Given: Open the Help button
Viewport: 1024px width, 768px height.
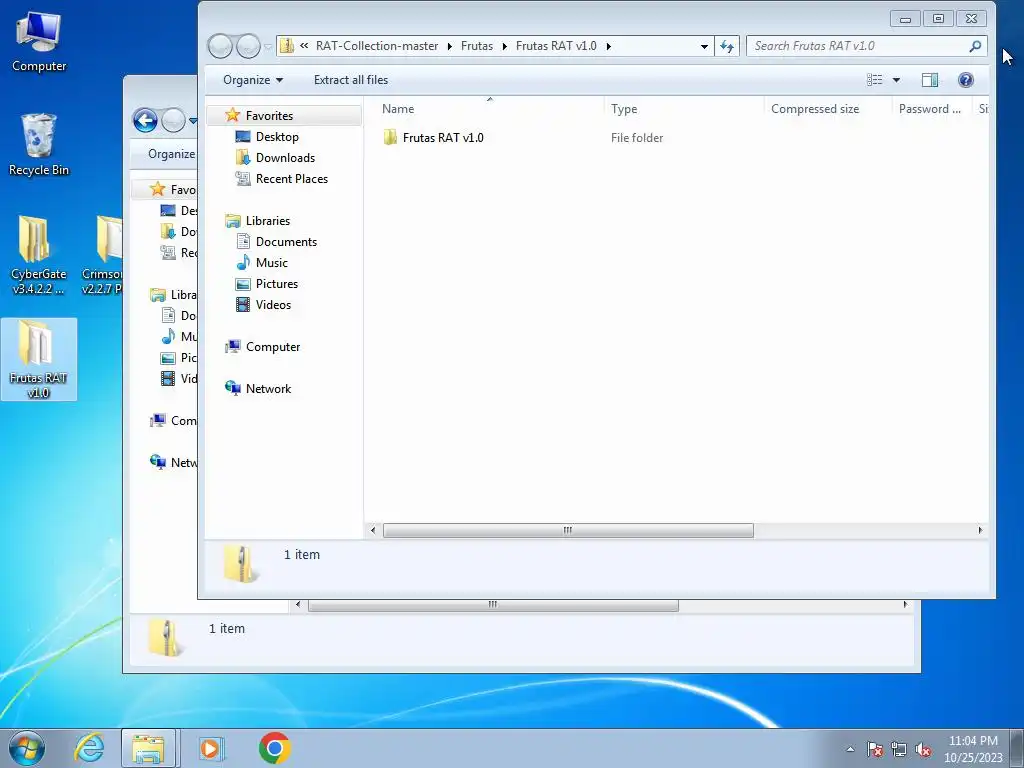Looking at the screenshot, I should tap(965, 80).
